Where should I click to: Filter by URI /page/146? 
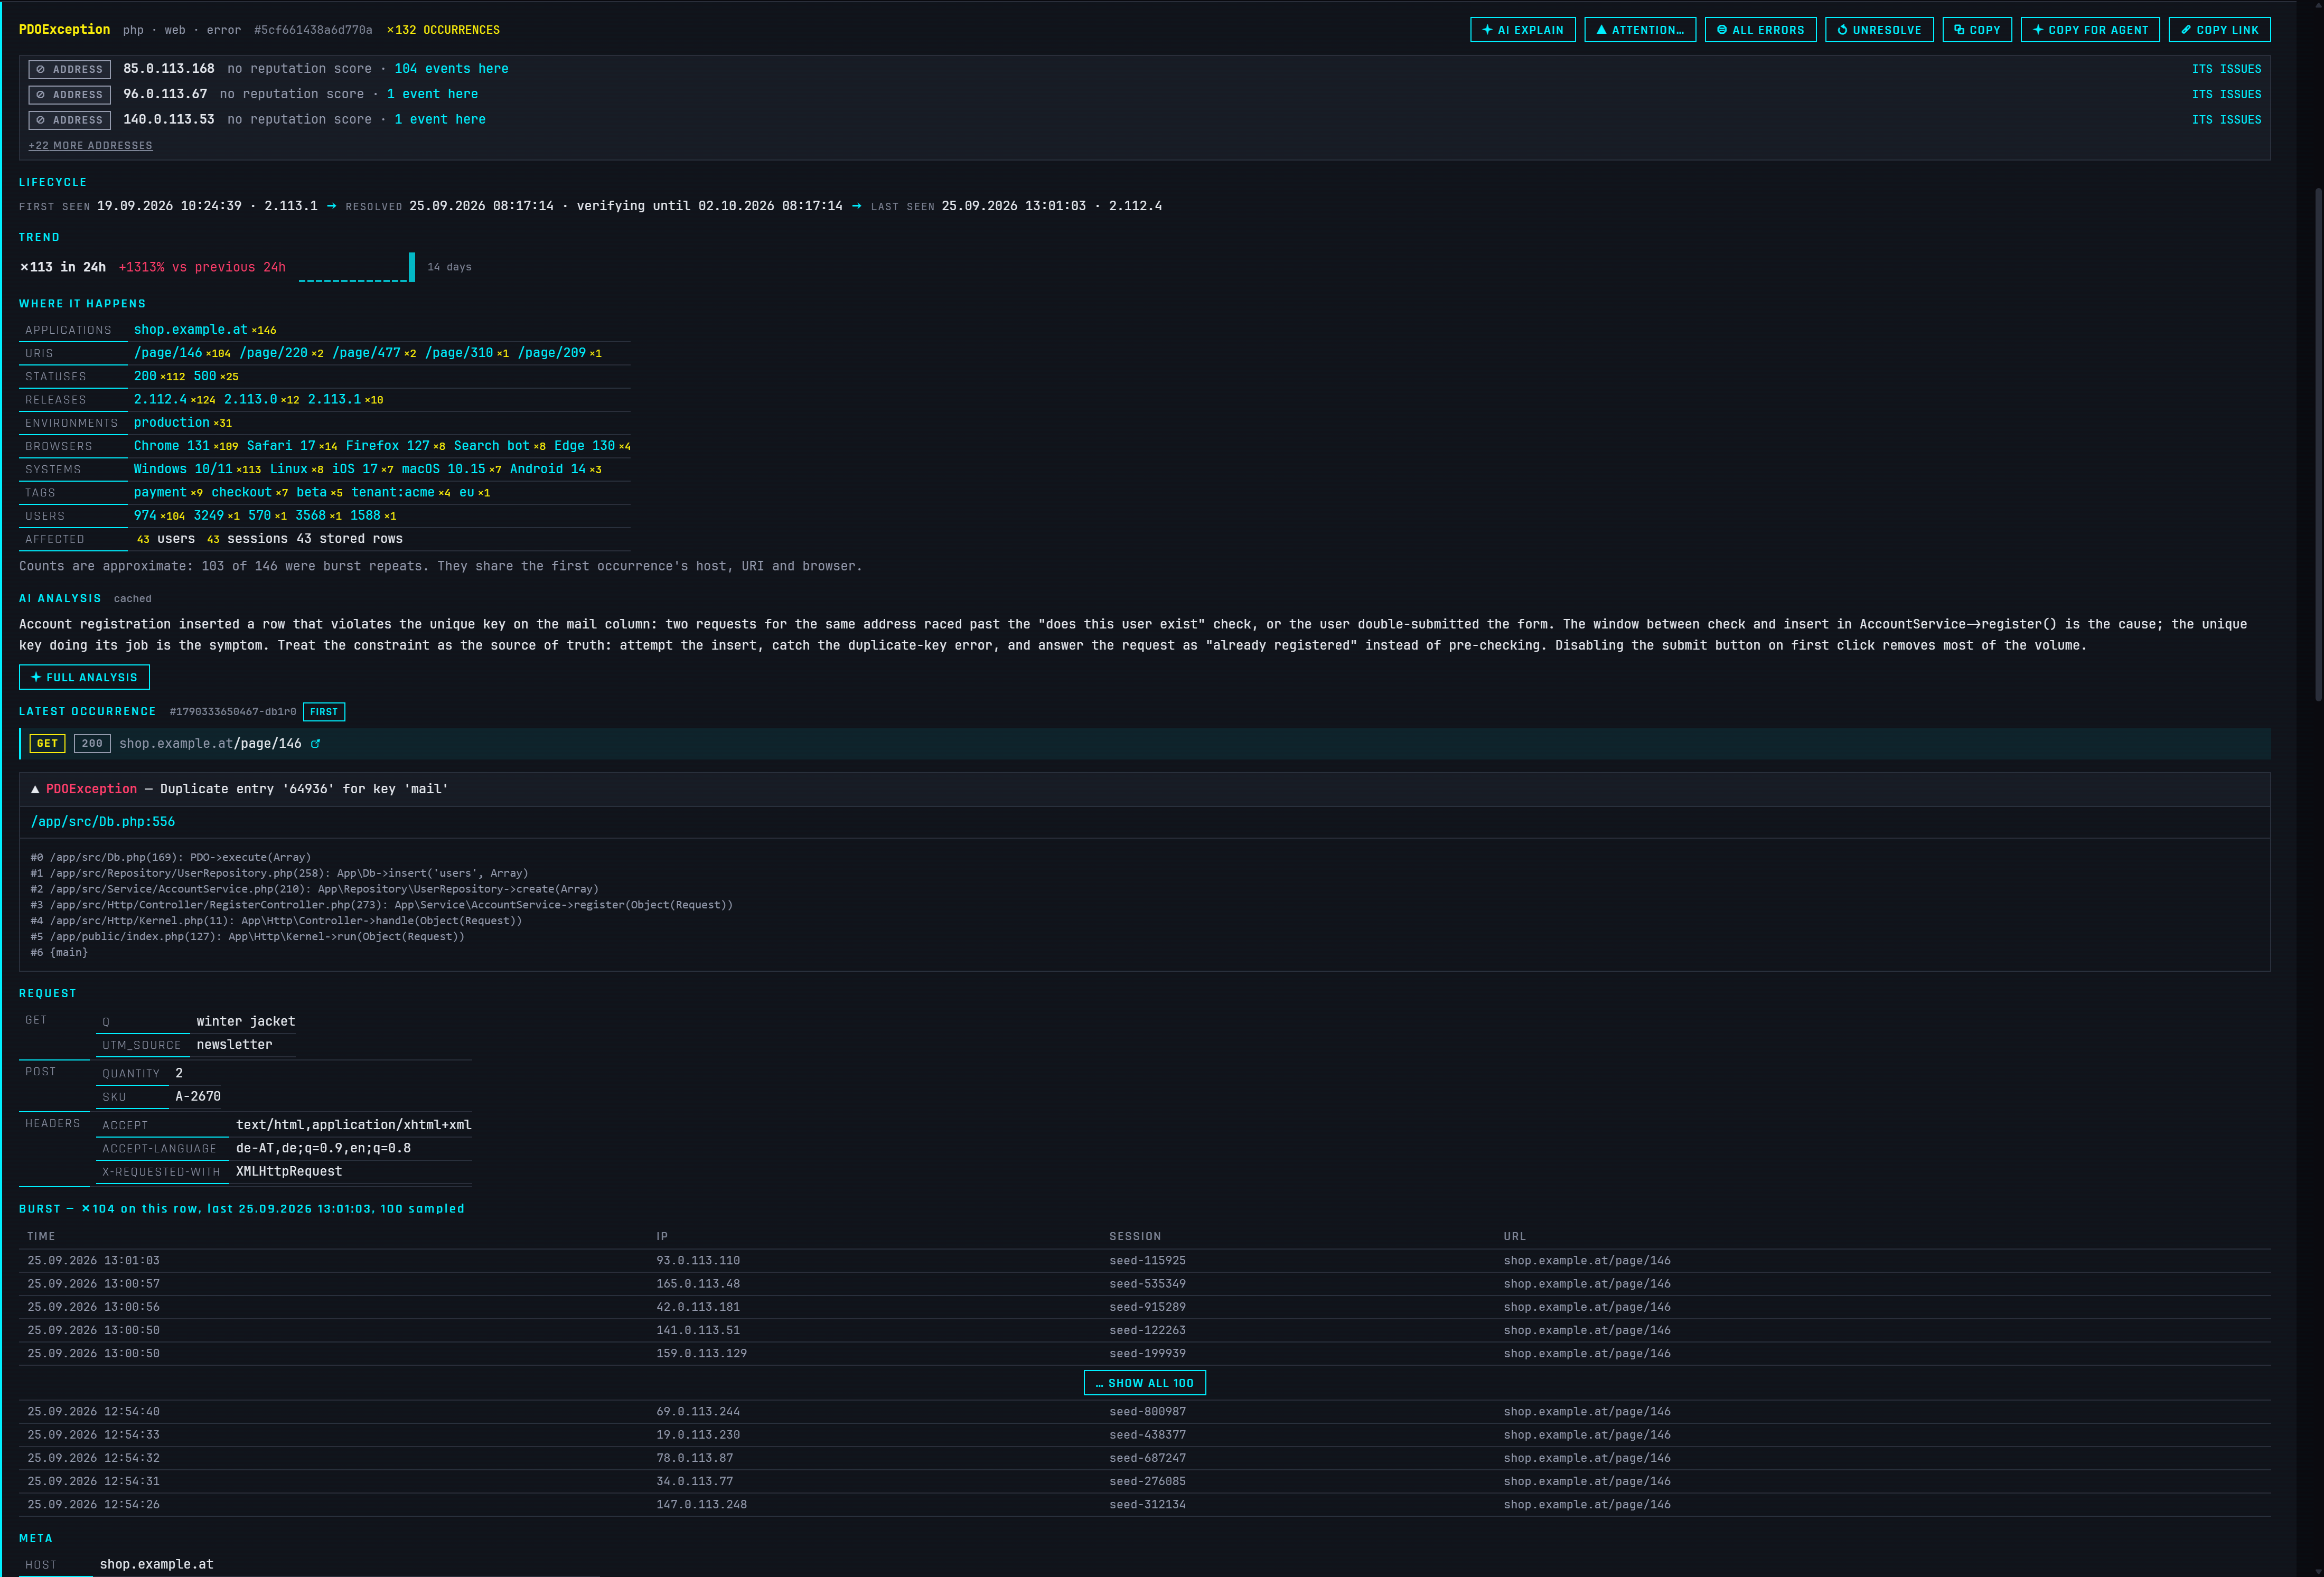tap(168, 353)
